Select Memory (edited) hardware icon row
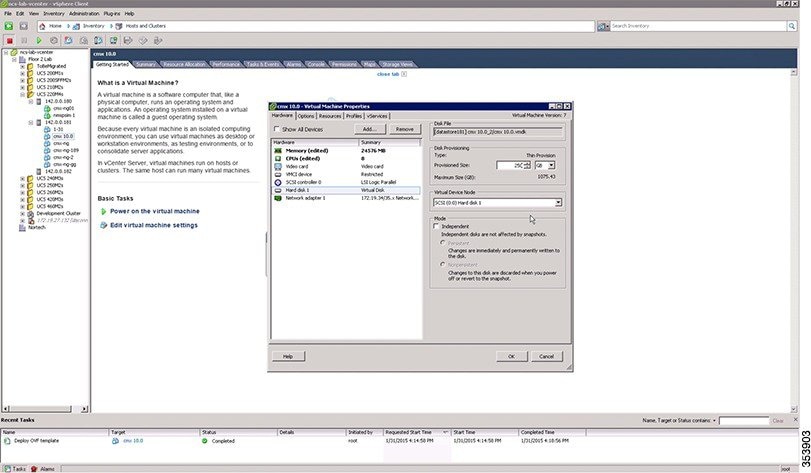The width and height of the screenshot is (811, 473). point(277,150)
